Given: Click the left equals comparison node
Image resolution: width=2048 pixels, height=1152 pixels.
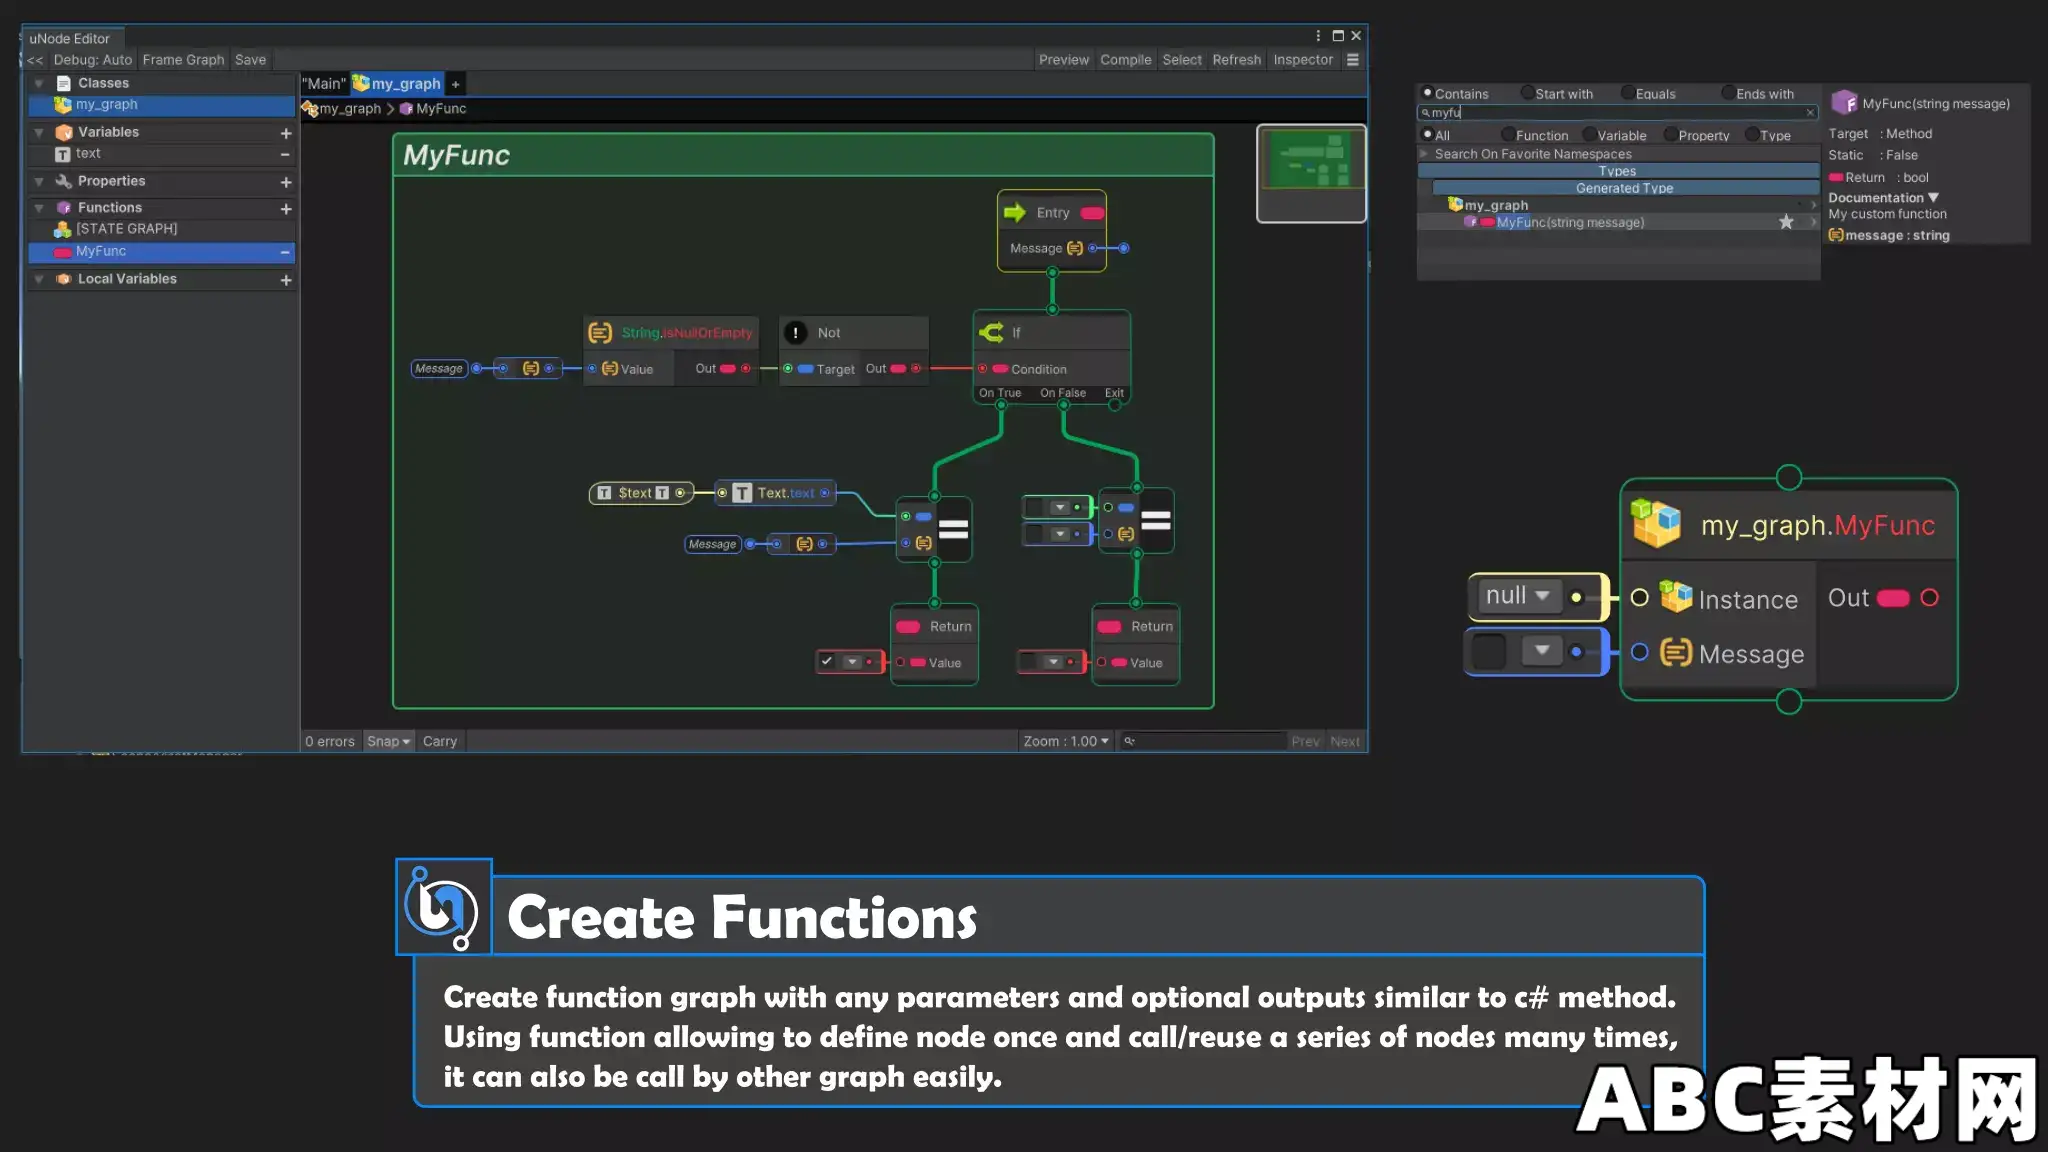Looking at the screenshot, I should pyautogui.click(x=934, y=529).
